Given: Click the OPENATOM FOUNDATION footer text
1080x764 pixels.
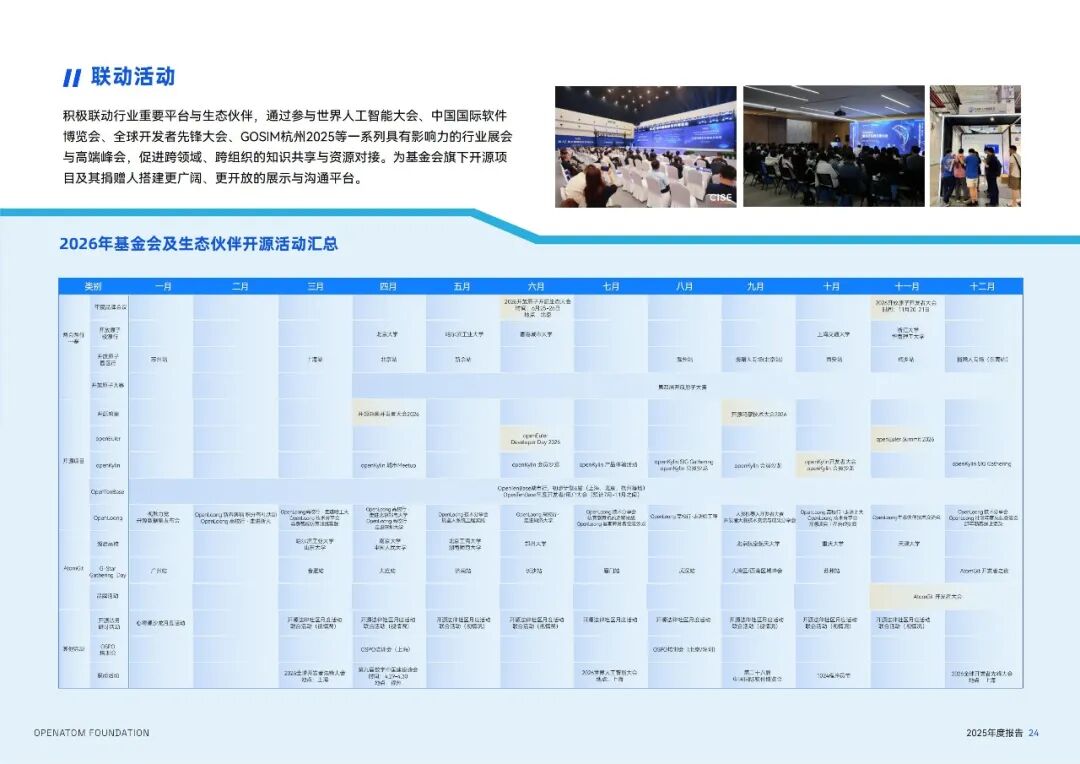Looking at the screenshot, I should [x=91, y=733].
